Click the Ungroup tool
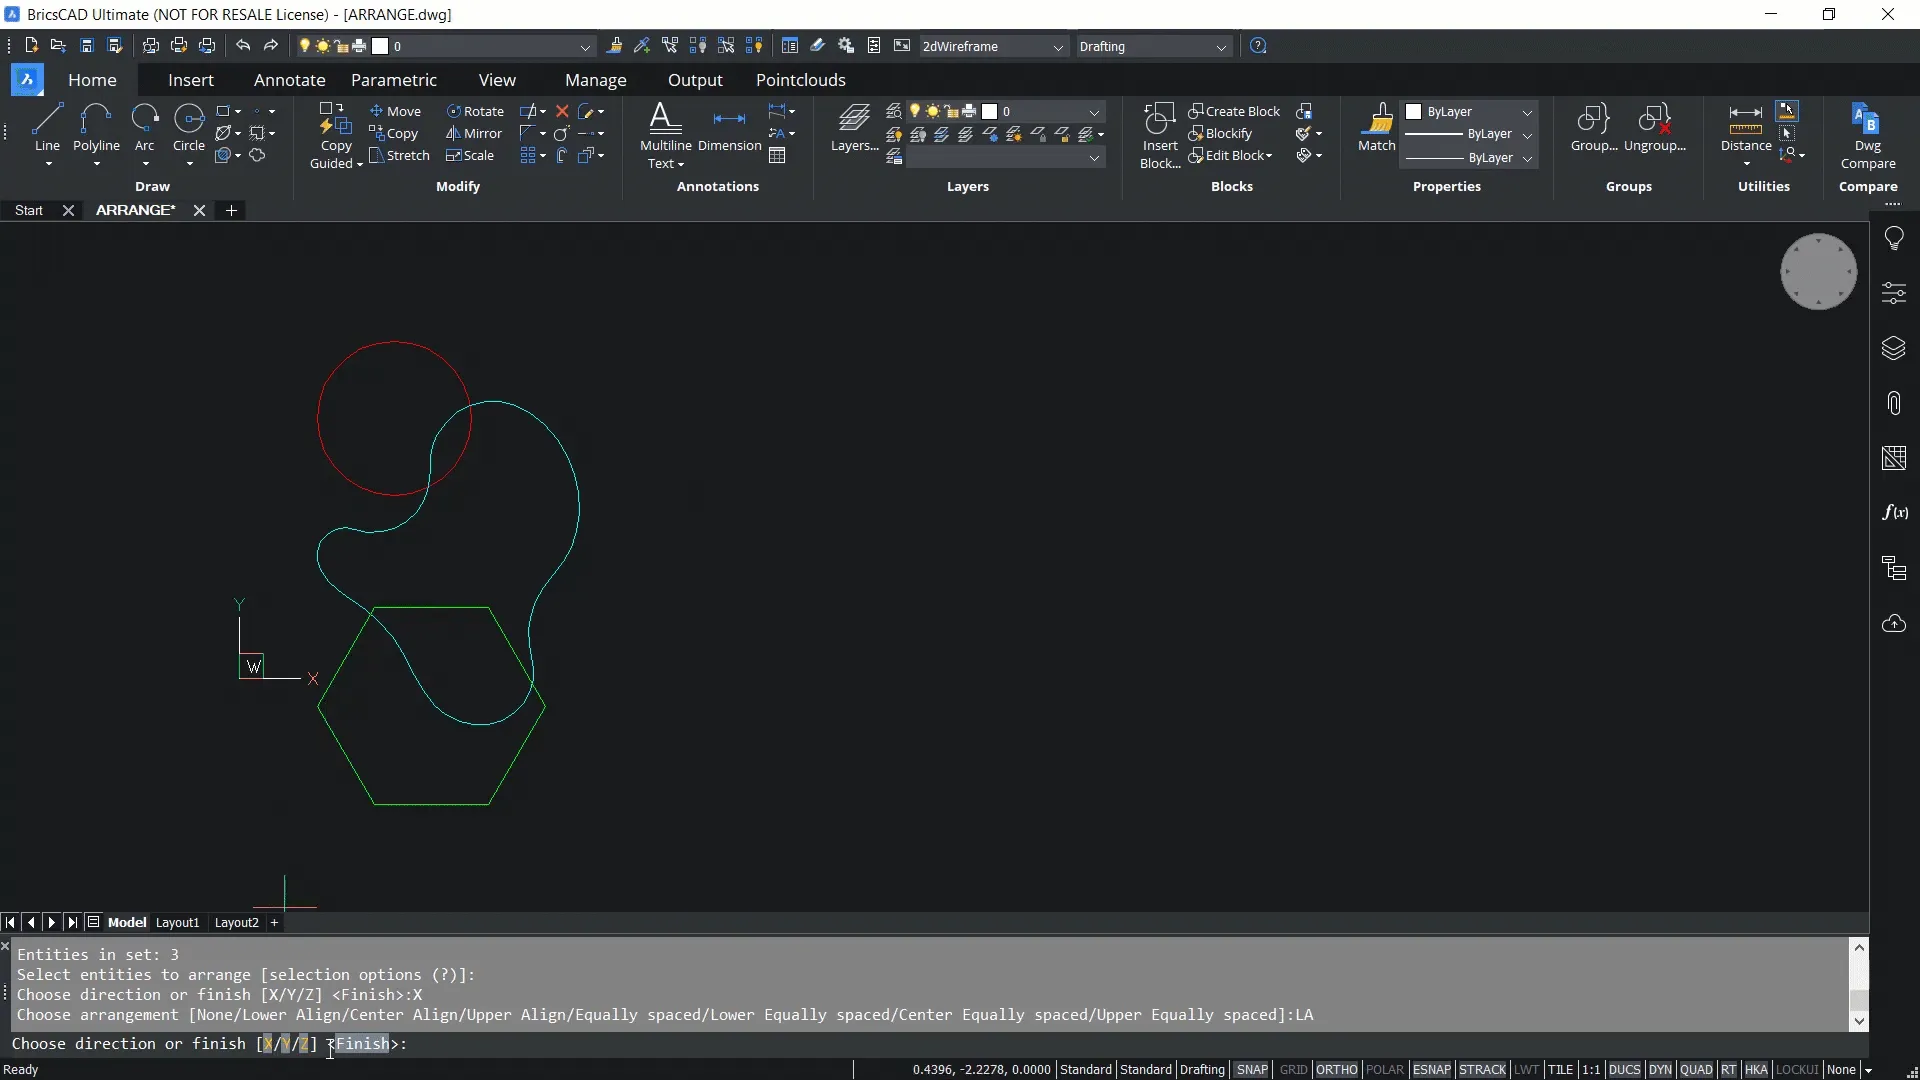 click(1654, 128)
